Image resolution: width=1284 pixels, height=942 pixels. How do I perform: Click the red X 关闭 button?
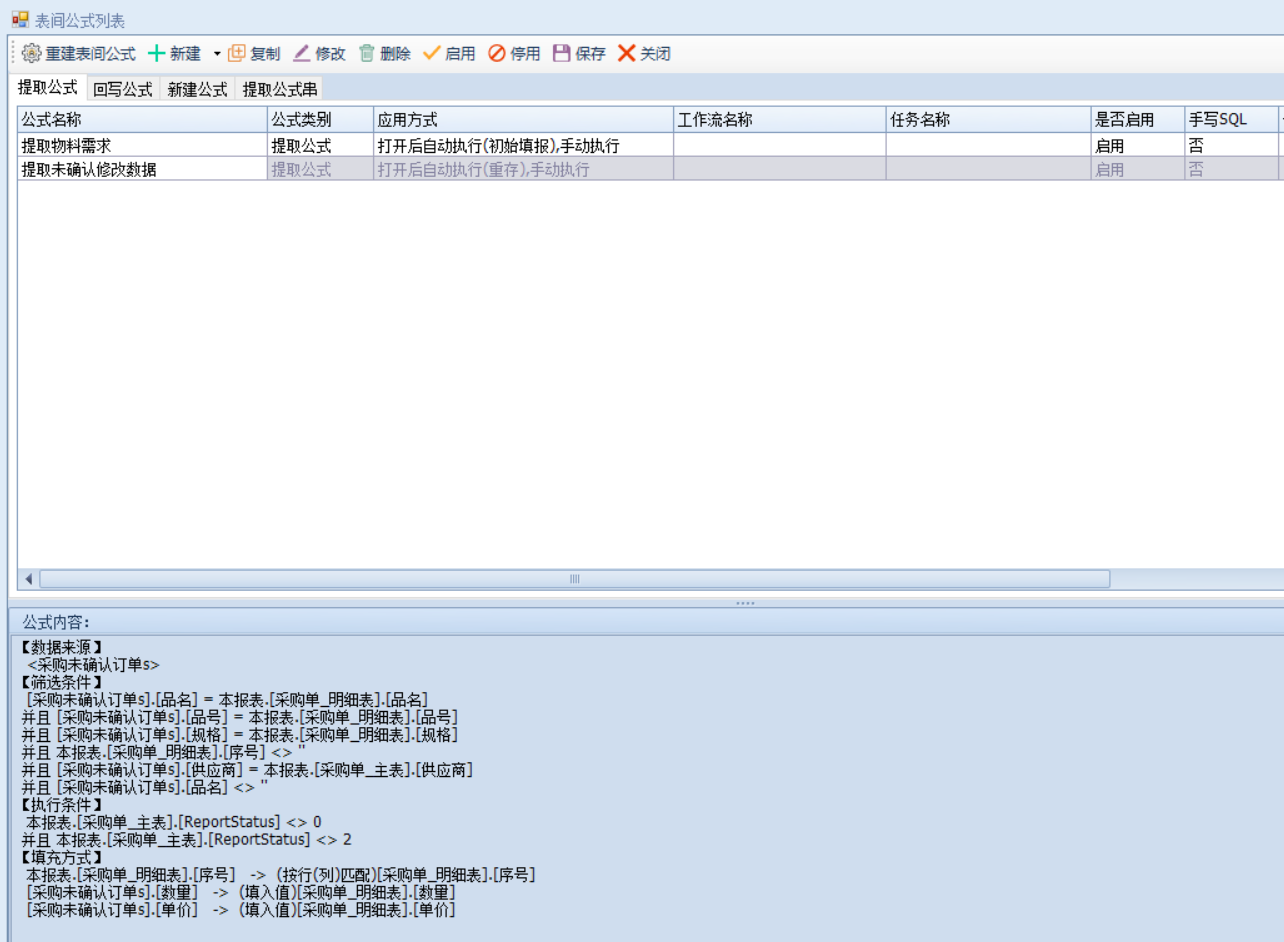coord(627,54)
